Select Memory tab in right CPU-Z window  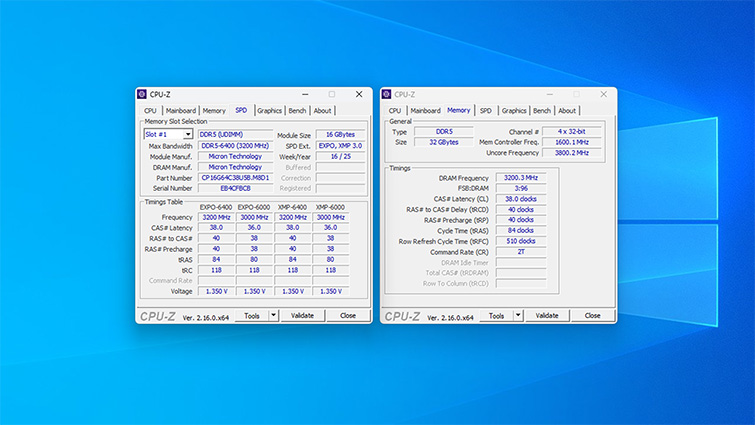click(x=458, y=110)
